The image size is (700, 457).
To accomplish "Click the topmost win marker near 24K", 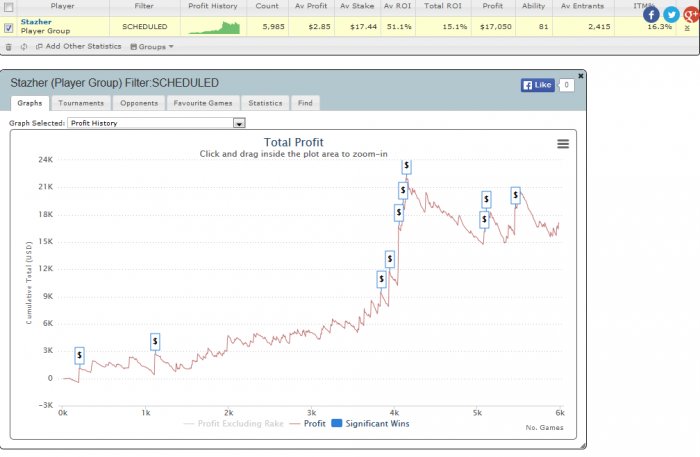I will point(406,166).
